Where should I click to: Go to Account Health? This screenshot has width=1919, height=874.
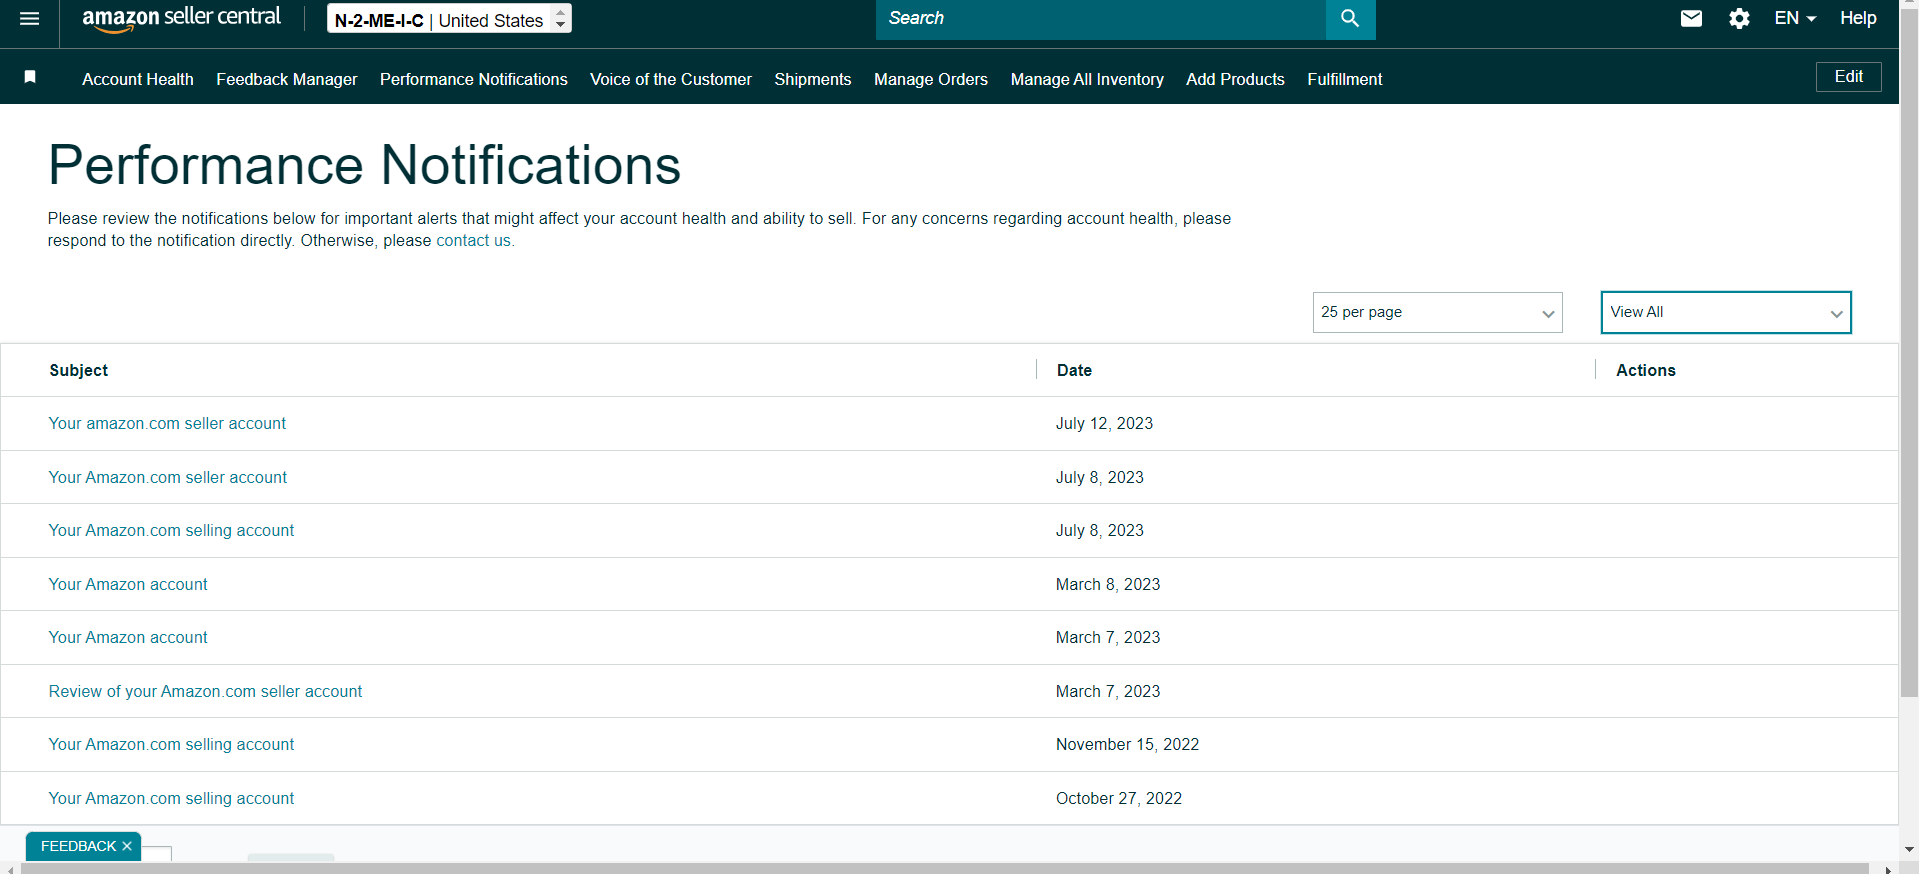click(x=138, y=79)
